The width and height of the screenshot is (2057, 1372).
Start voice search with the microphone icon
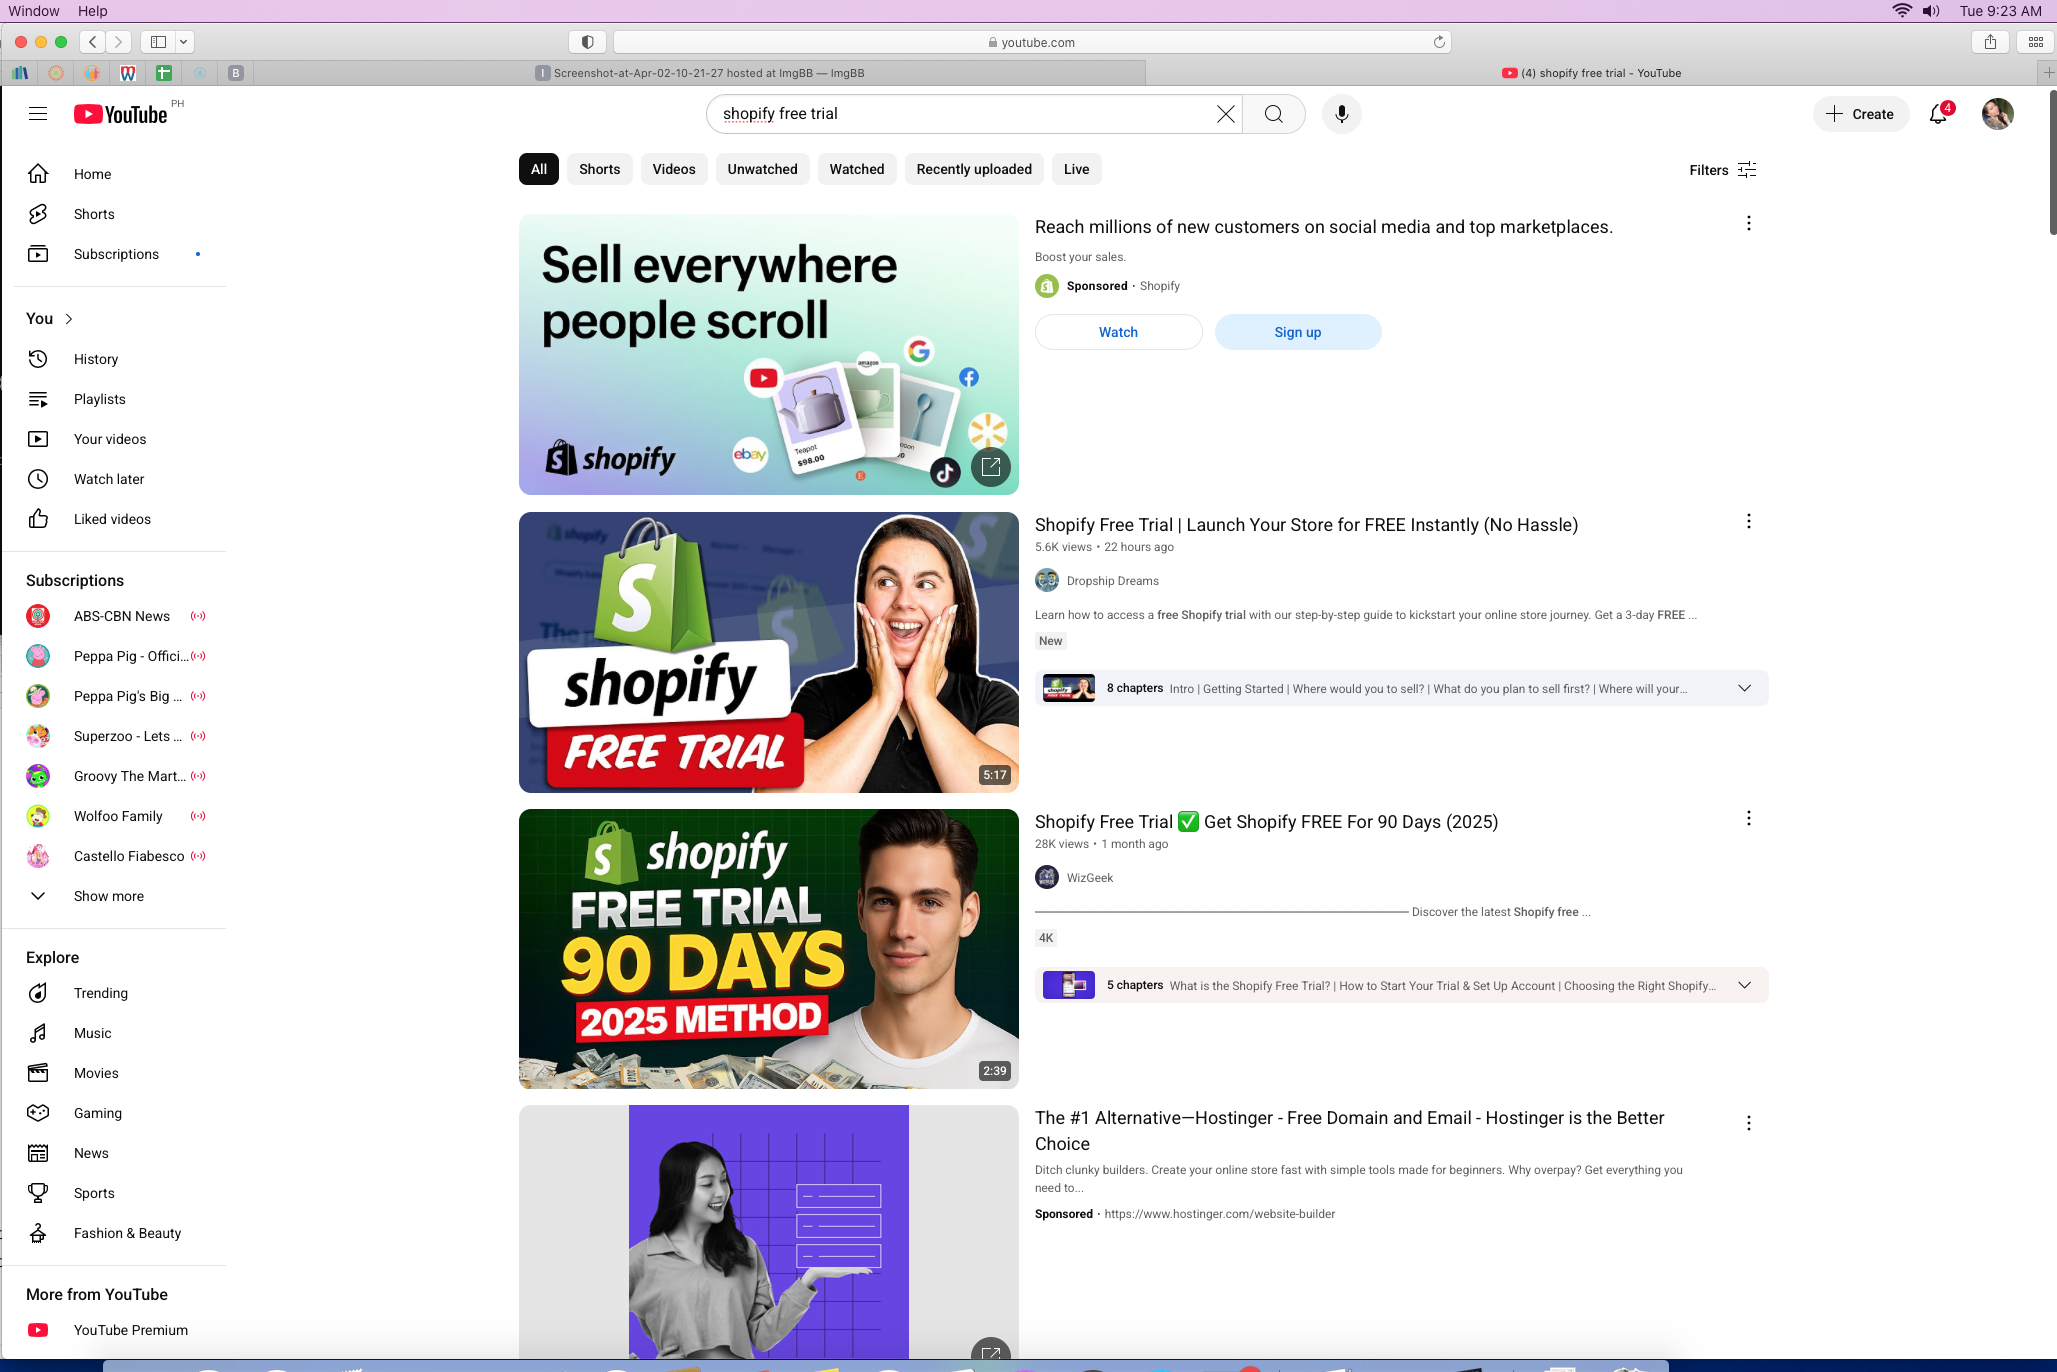pos(1342,114)
